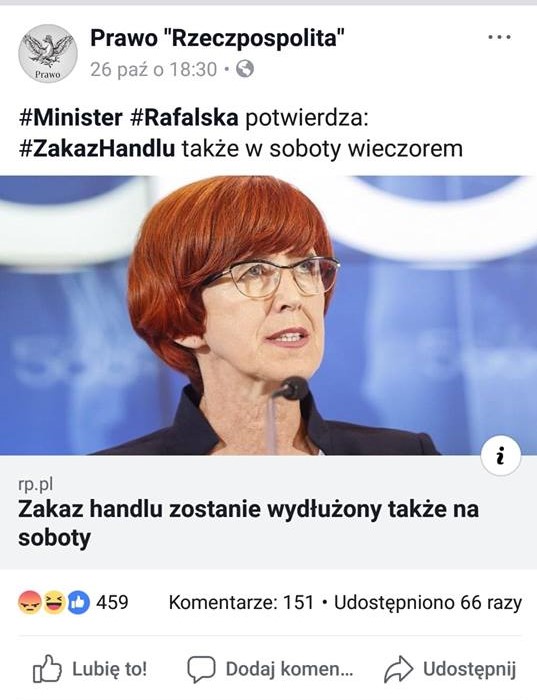The image size is (537, 700).
Task: Click the thumbs-up Lubię to! icon
Action: [x=47, y=669]
